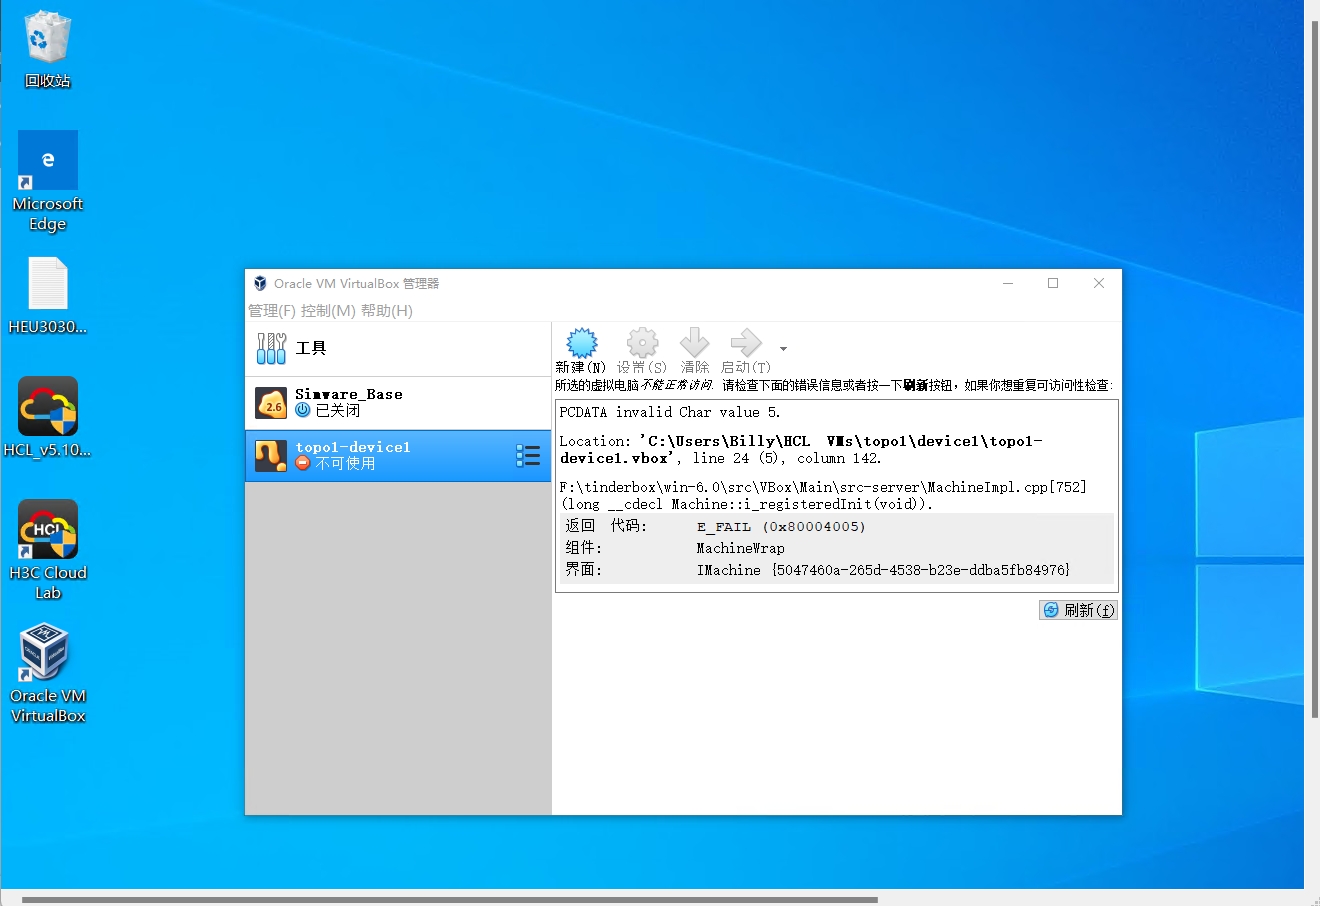Select the Simware_Base VM icon
Viewport: 1320px width, 906px height.
tap(271, 403)
